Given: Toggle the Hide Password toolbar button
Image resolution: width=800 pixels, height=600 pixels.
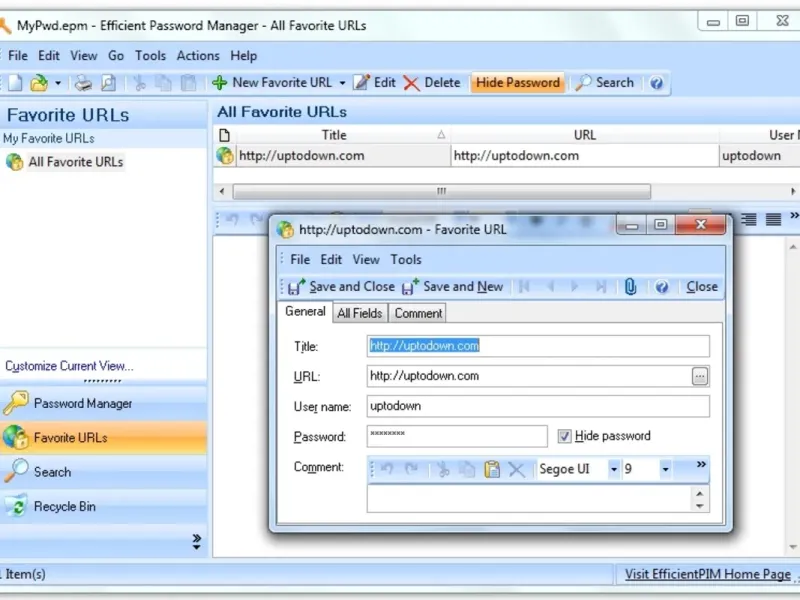Looking at the screenshot, I should 517,83.
